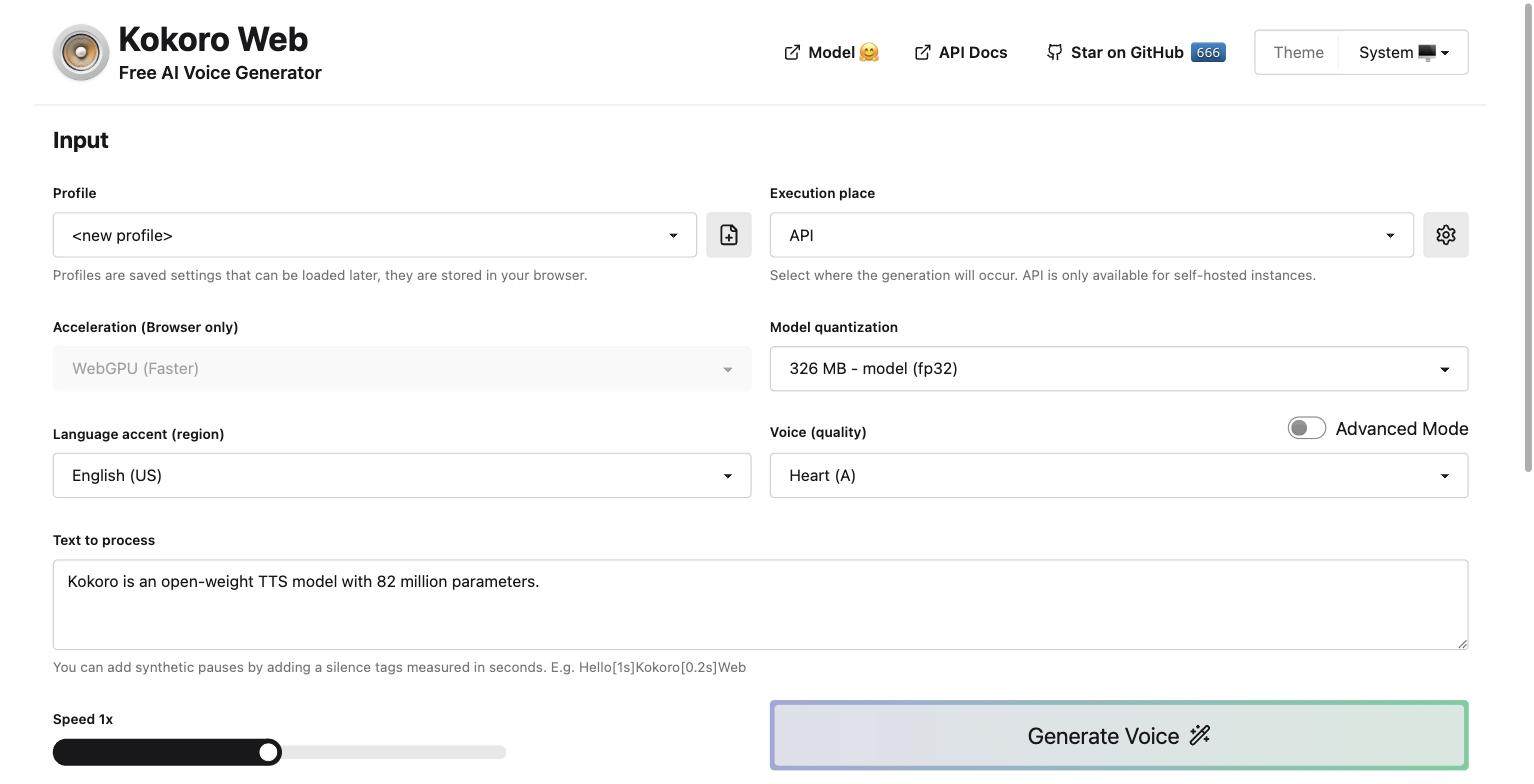The image size is (1534, 784).
Task: Open the Execution place dropdown
Action: click(1092, 235)
